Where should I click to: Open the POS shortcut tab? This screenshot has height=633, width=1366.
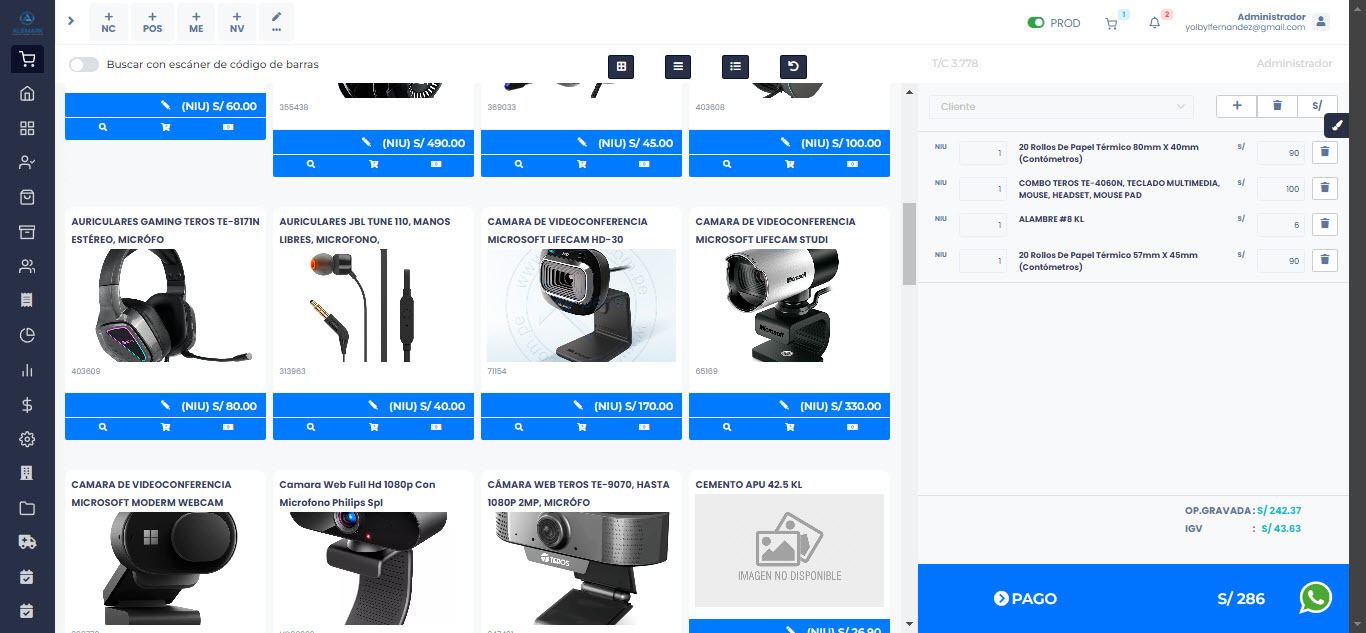click(x=152, y=22)
